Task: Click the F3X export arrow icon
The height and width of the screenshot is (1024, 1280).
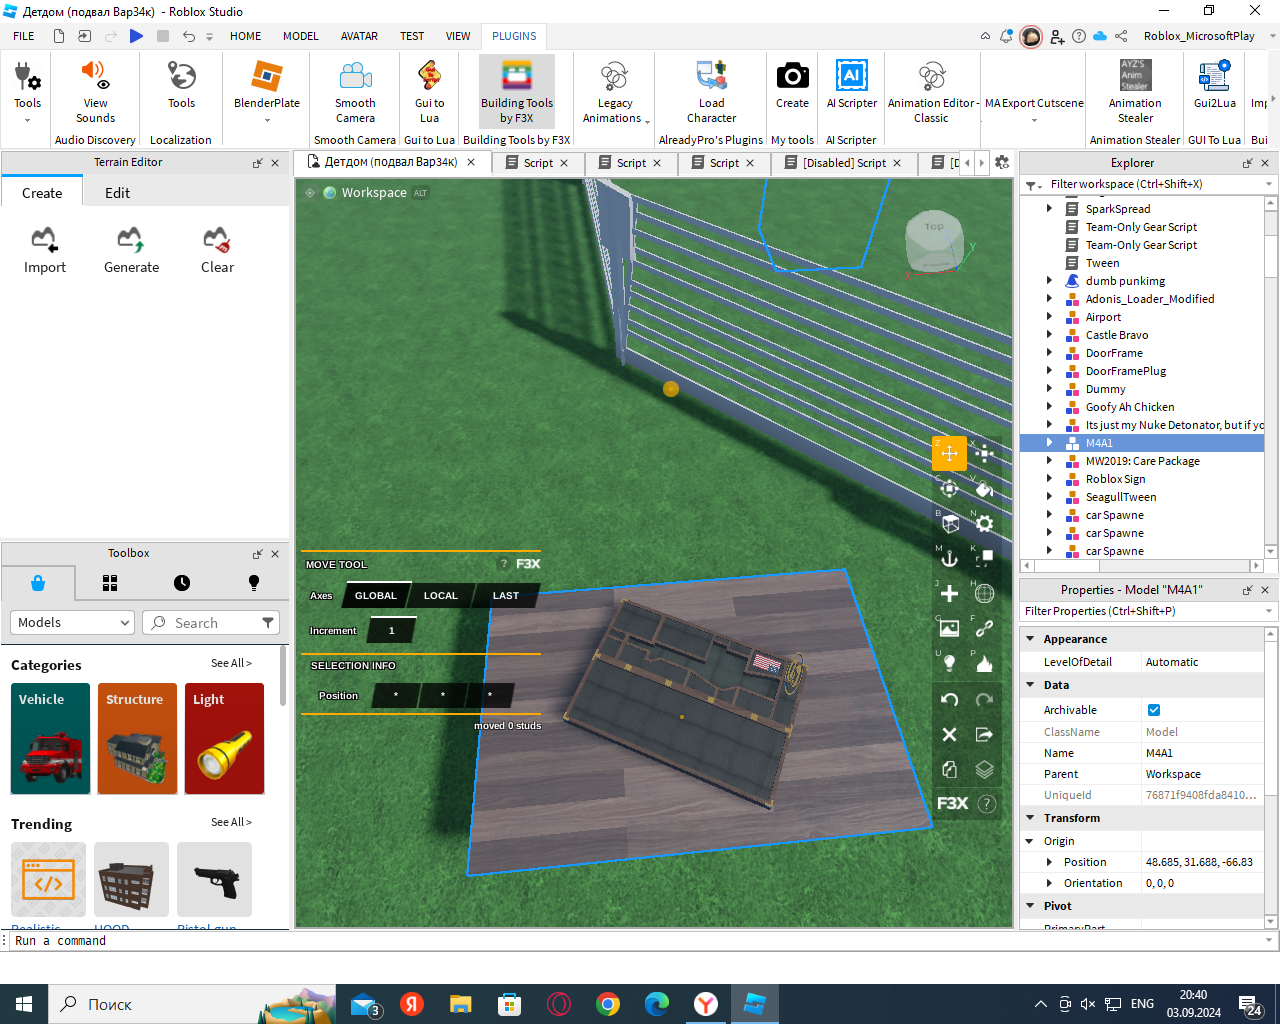Action: pos(984,735)
